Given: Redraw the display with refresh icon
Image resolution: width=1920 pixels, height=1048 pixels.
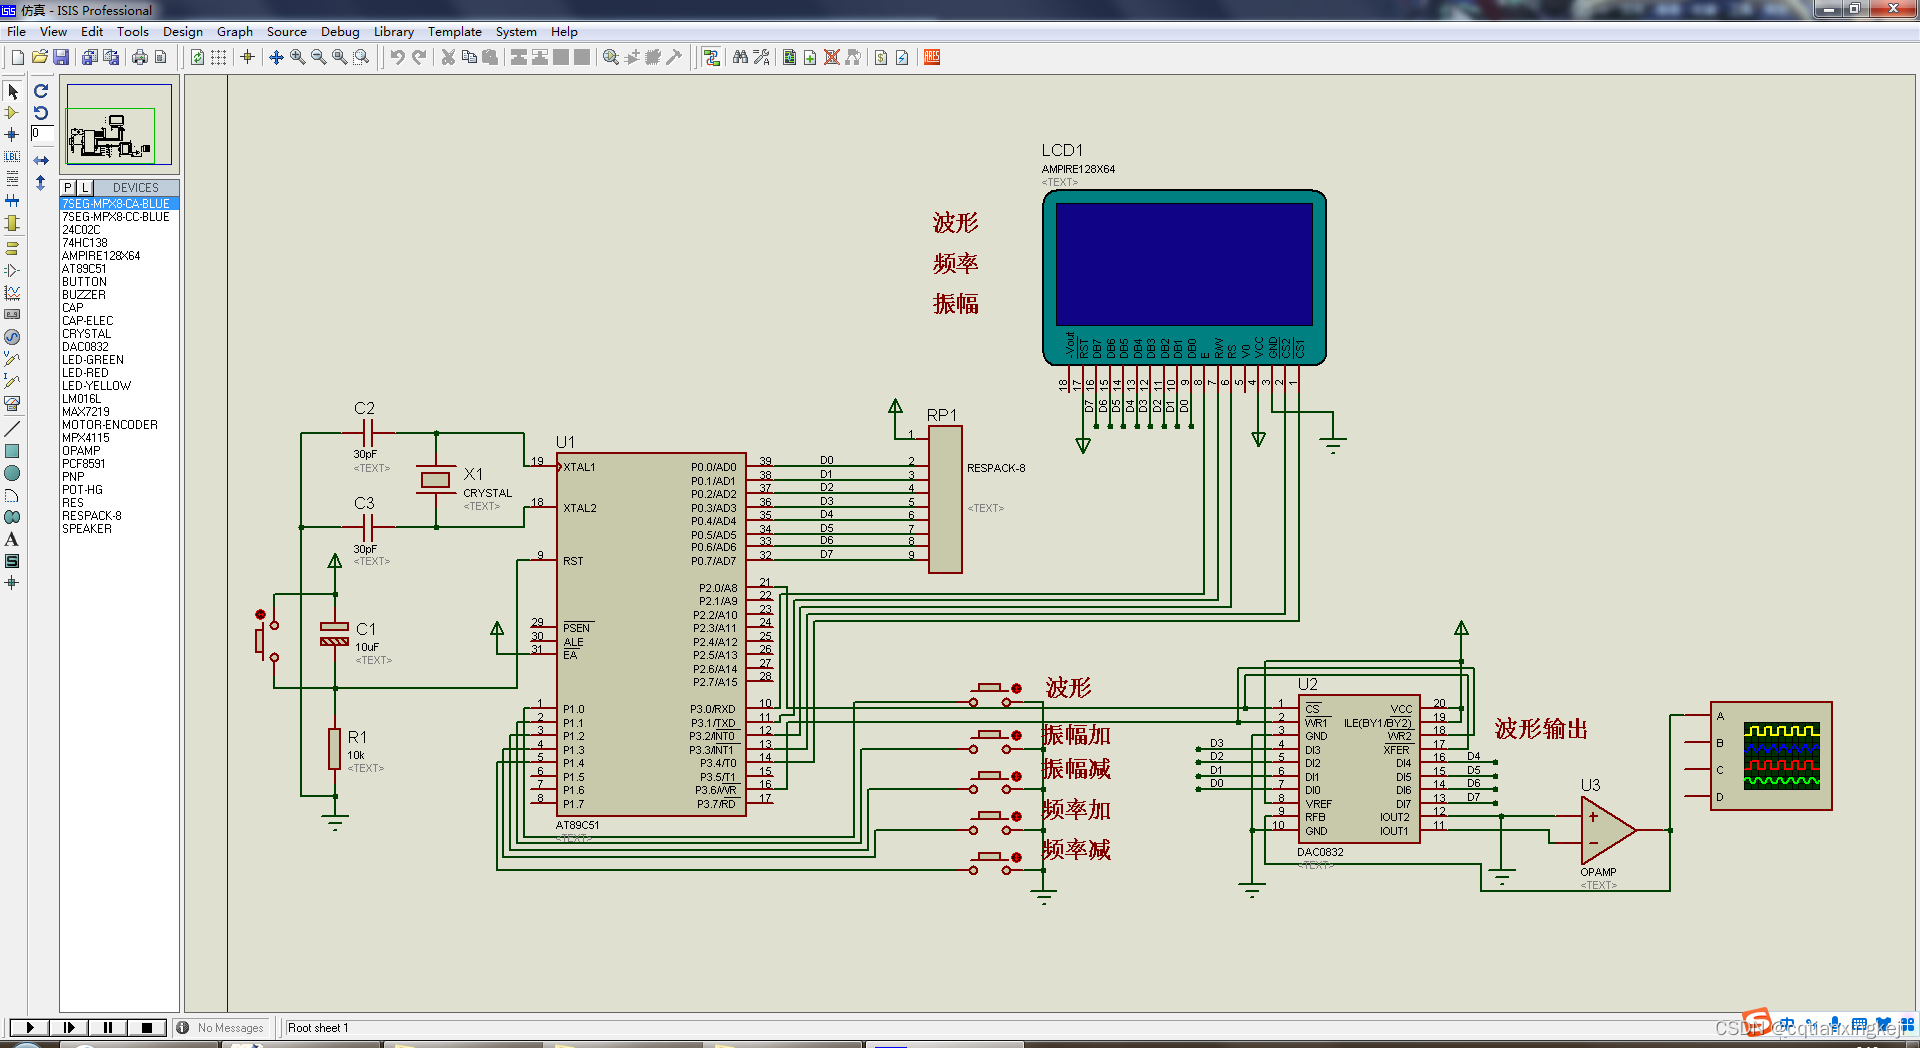Looking at the screenshot, I should pyautogui.click(x=197, y=57).
